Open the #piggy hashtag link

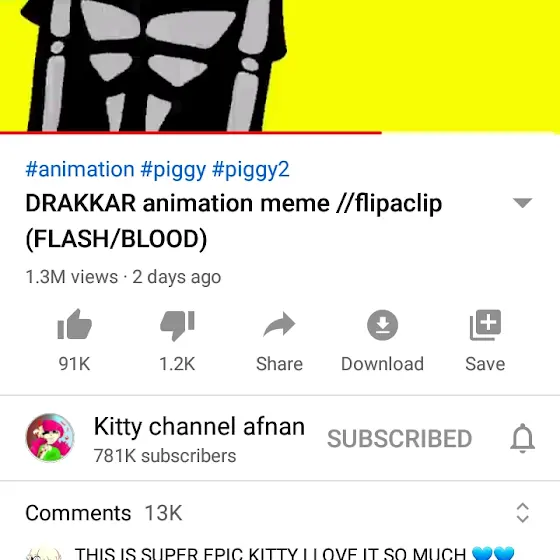tap(173, 169)
